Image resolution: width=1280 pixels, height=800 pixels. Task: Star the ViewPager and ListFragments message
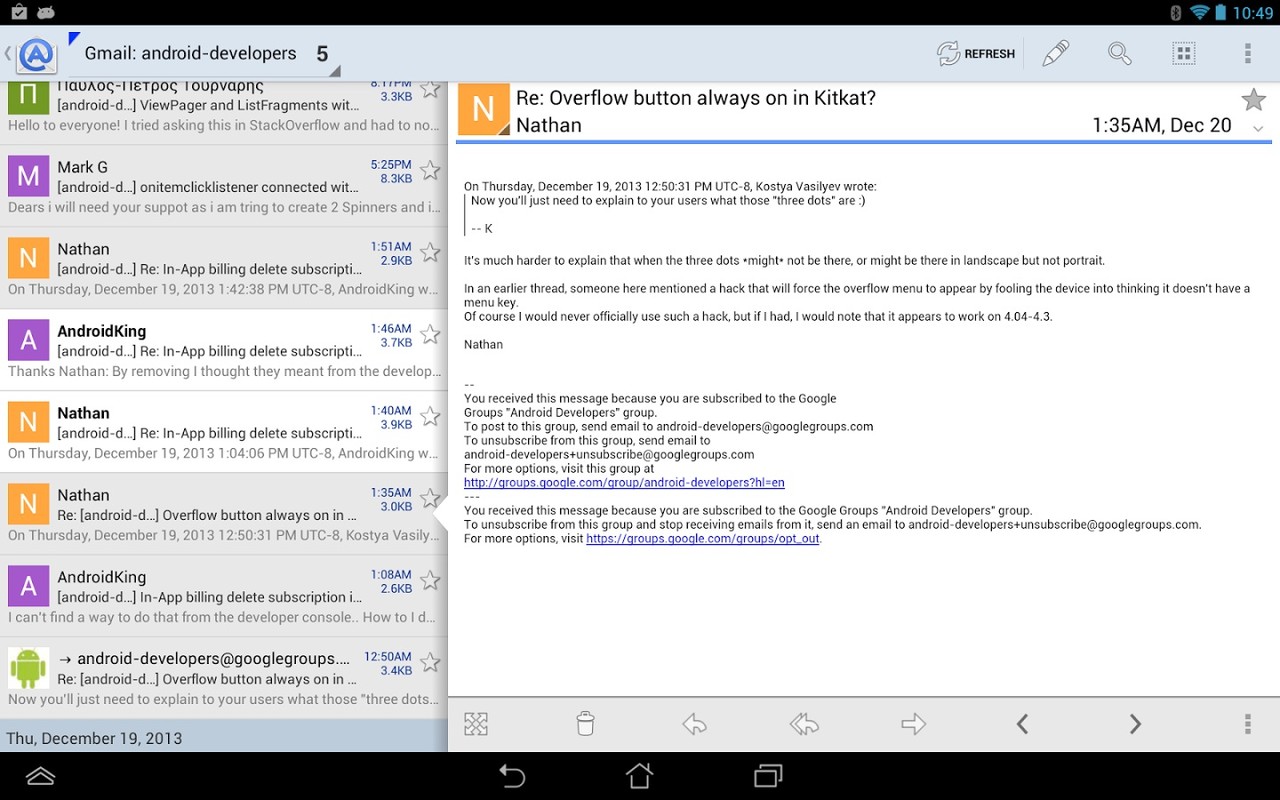[x=430, y=89]
